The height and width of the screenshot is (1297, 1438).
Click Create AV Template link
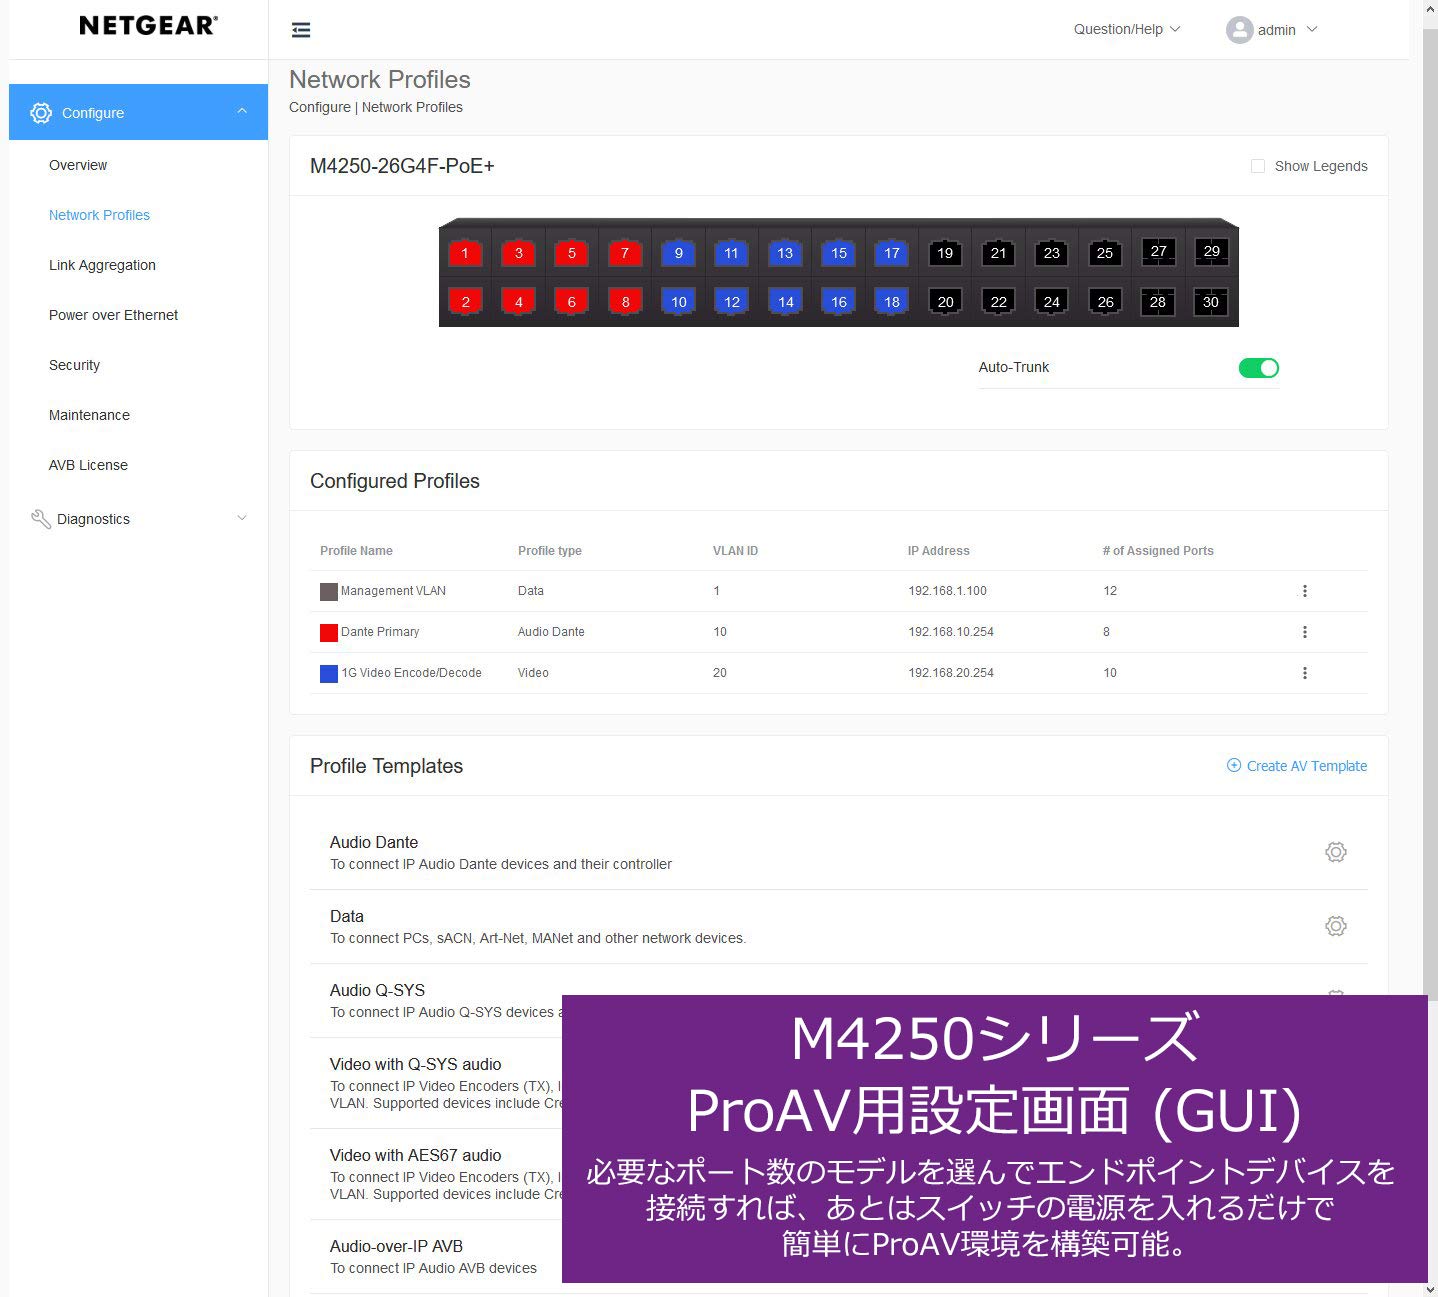[x=1307, y=766]
